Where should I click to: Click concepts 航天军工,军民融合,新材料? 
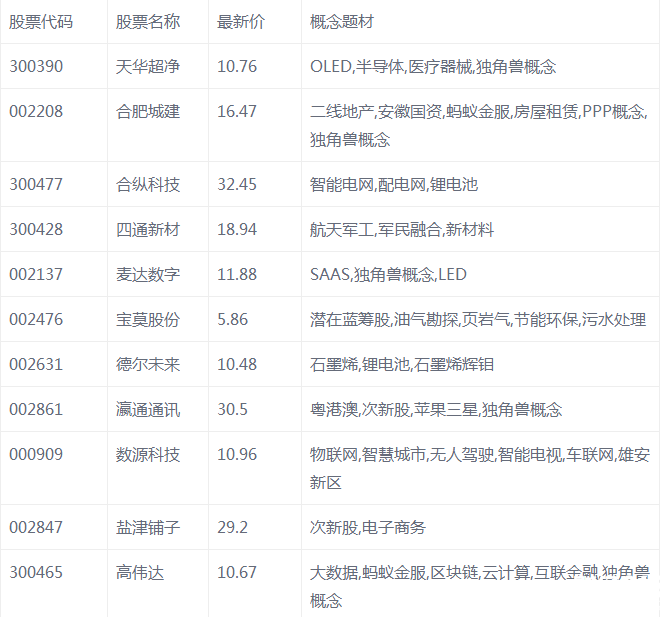click(402, 230)
